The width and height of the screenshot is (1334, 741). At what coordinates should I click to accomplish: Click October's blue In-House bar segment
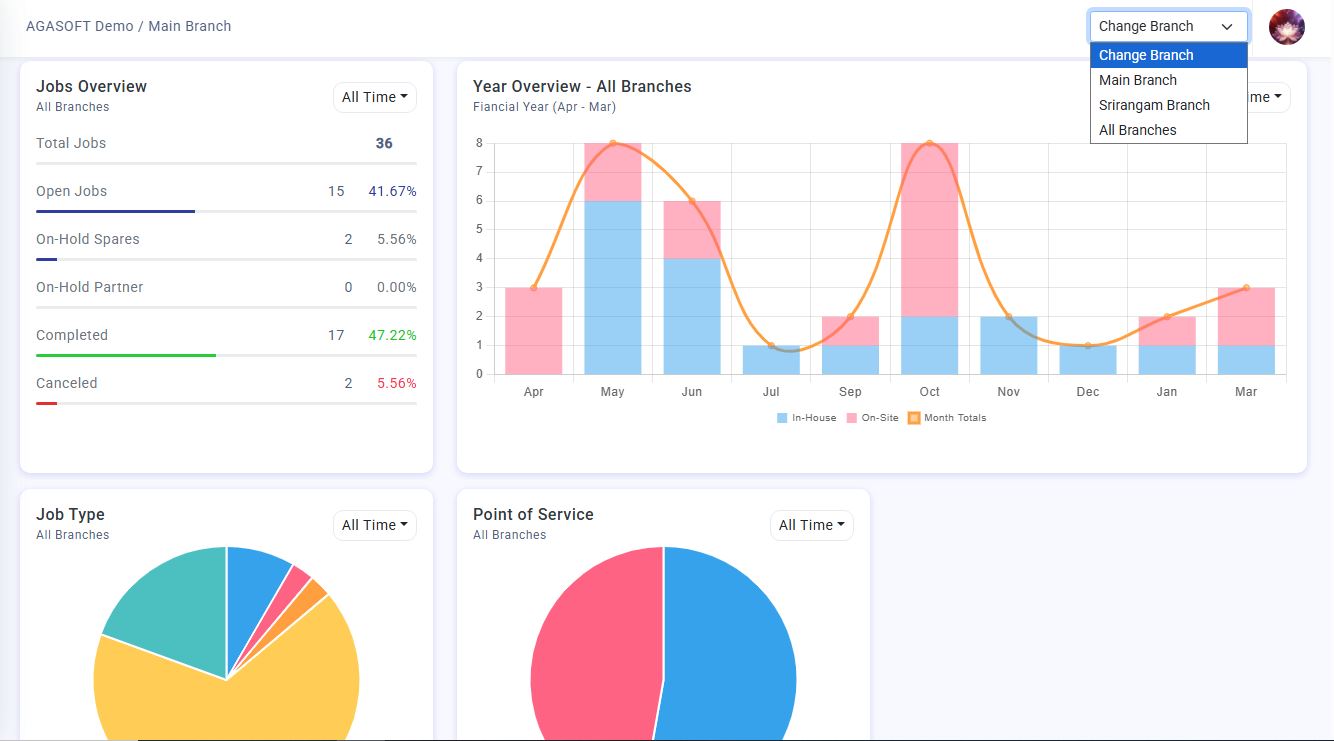(x=929, y=345)
